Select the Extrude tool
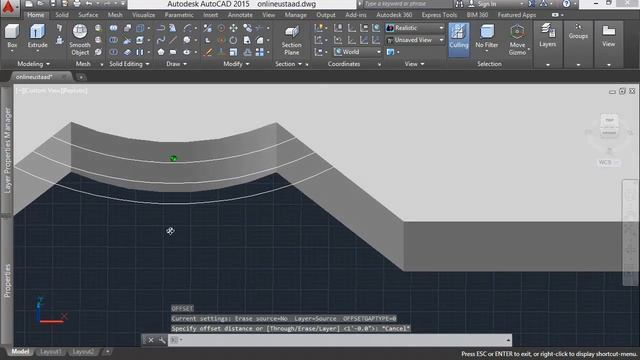The height and width of the screenshot is (360, 640). tap(38, 36)
